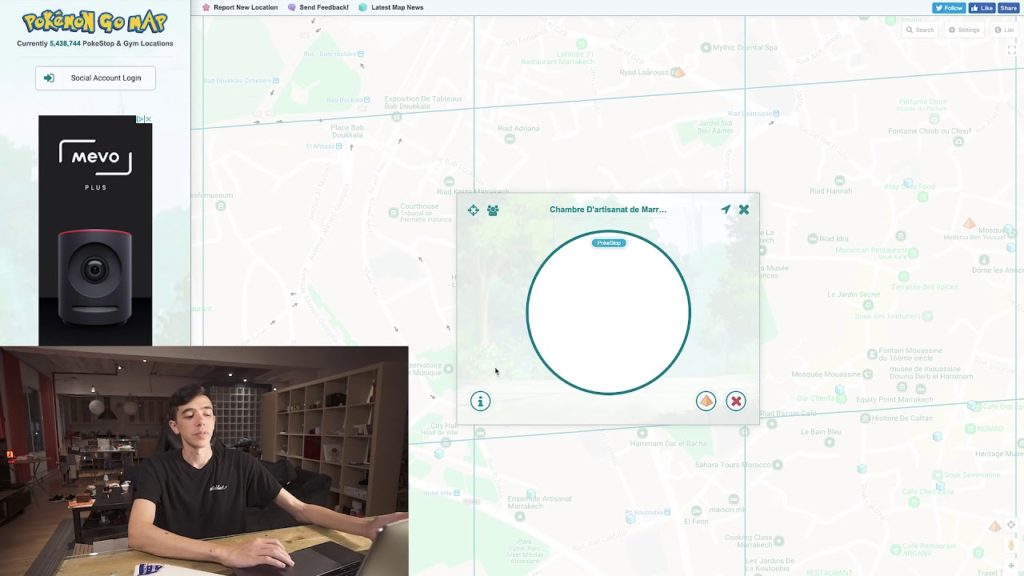Open the info icon in PokeStop popup
Viewport: 1024px width, 576px height.
pyautogui.click(x=481, y=401)
